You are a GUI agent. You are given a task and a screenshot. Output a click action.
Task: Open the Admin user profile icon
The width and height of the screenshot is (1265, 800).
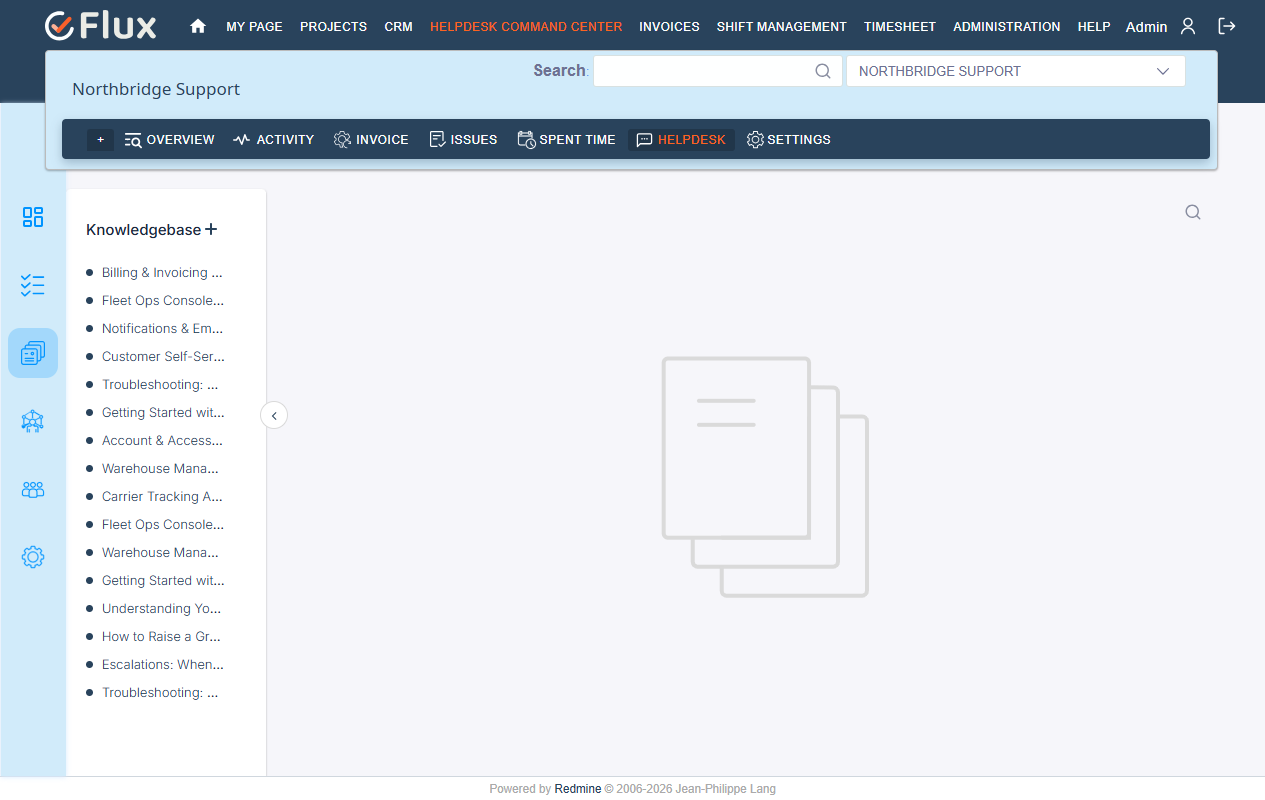coord(1188,26)
